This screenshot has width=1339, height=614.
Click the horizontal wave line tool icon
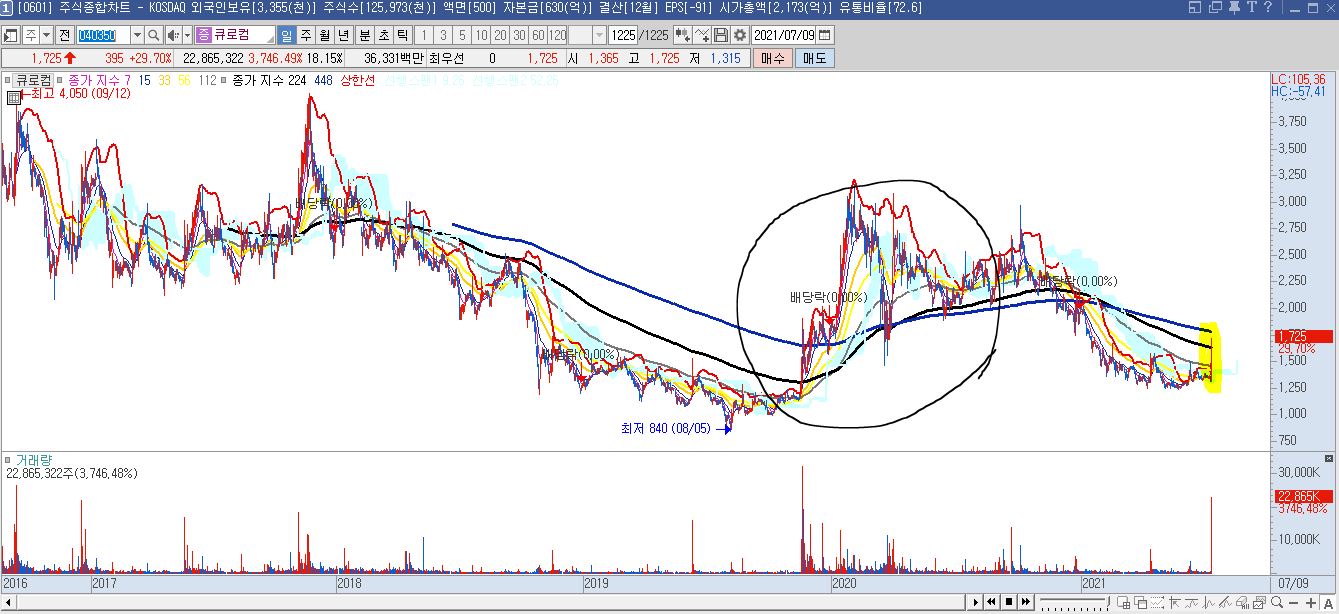click(x=1191, y=602)
